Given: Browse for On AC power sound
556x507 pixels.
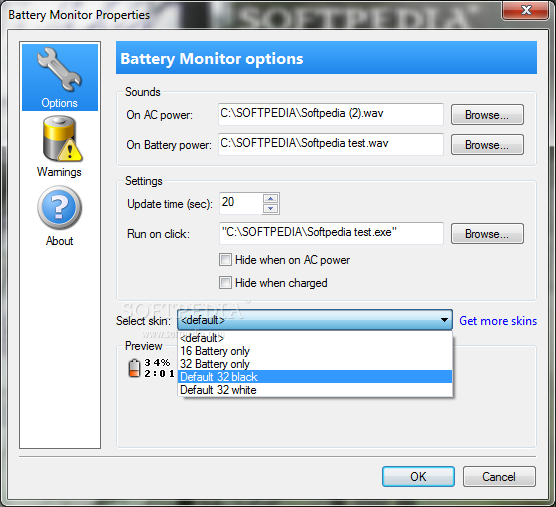Looking at the screenshot, I should coord(487,115).
